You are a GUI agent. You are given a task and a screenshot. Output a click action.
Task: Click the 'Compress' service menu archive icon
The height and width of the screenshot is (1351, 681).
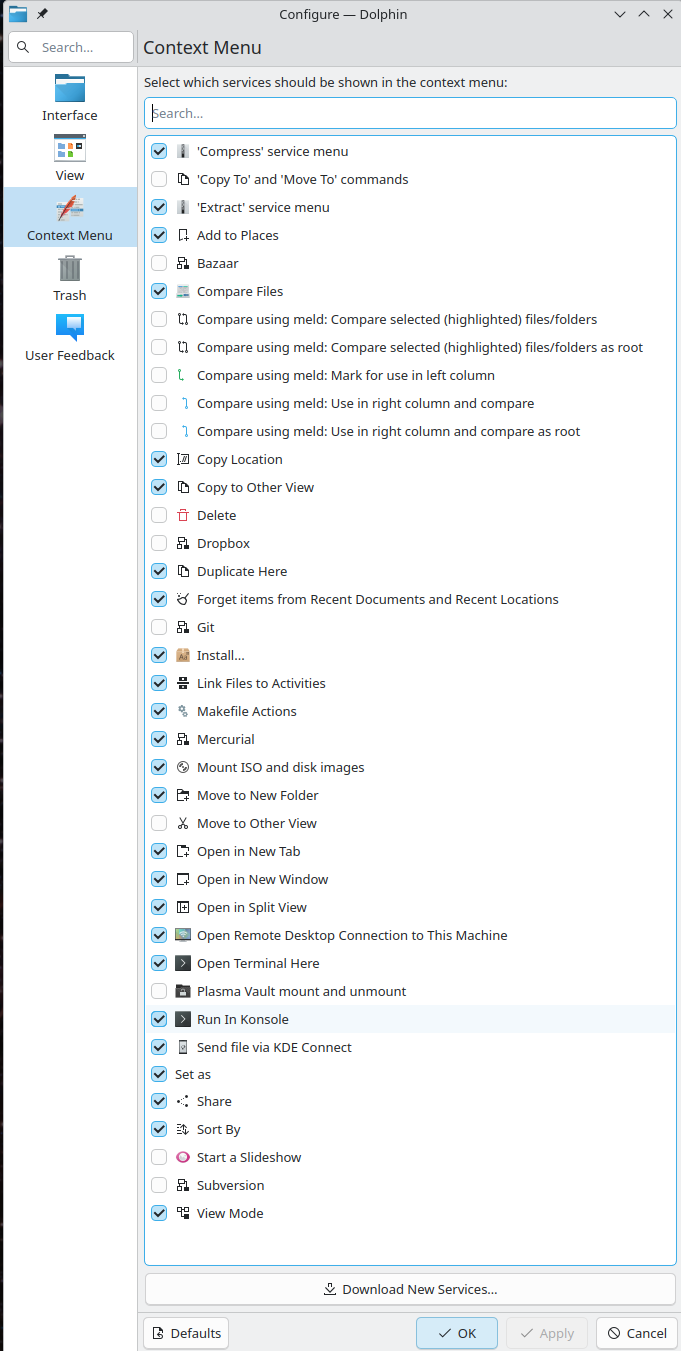click(183, 152)
